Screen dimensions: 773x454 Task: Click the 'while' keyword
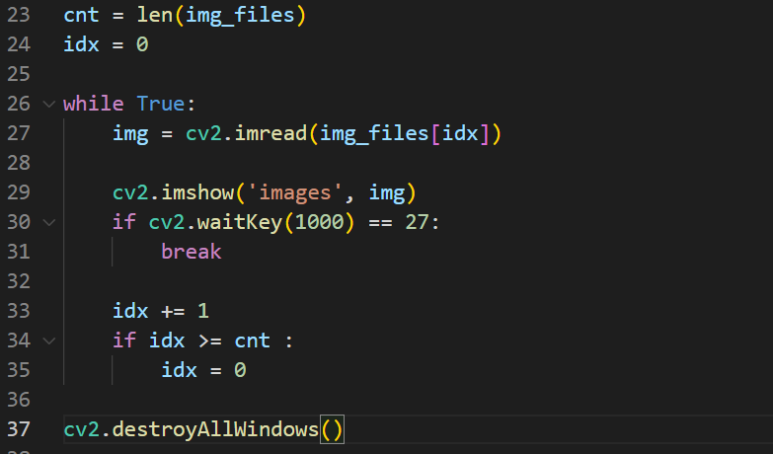point(94,104)
